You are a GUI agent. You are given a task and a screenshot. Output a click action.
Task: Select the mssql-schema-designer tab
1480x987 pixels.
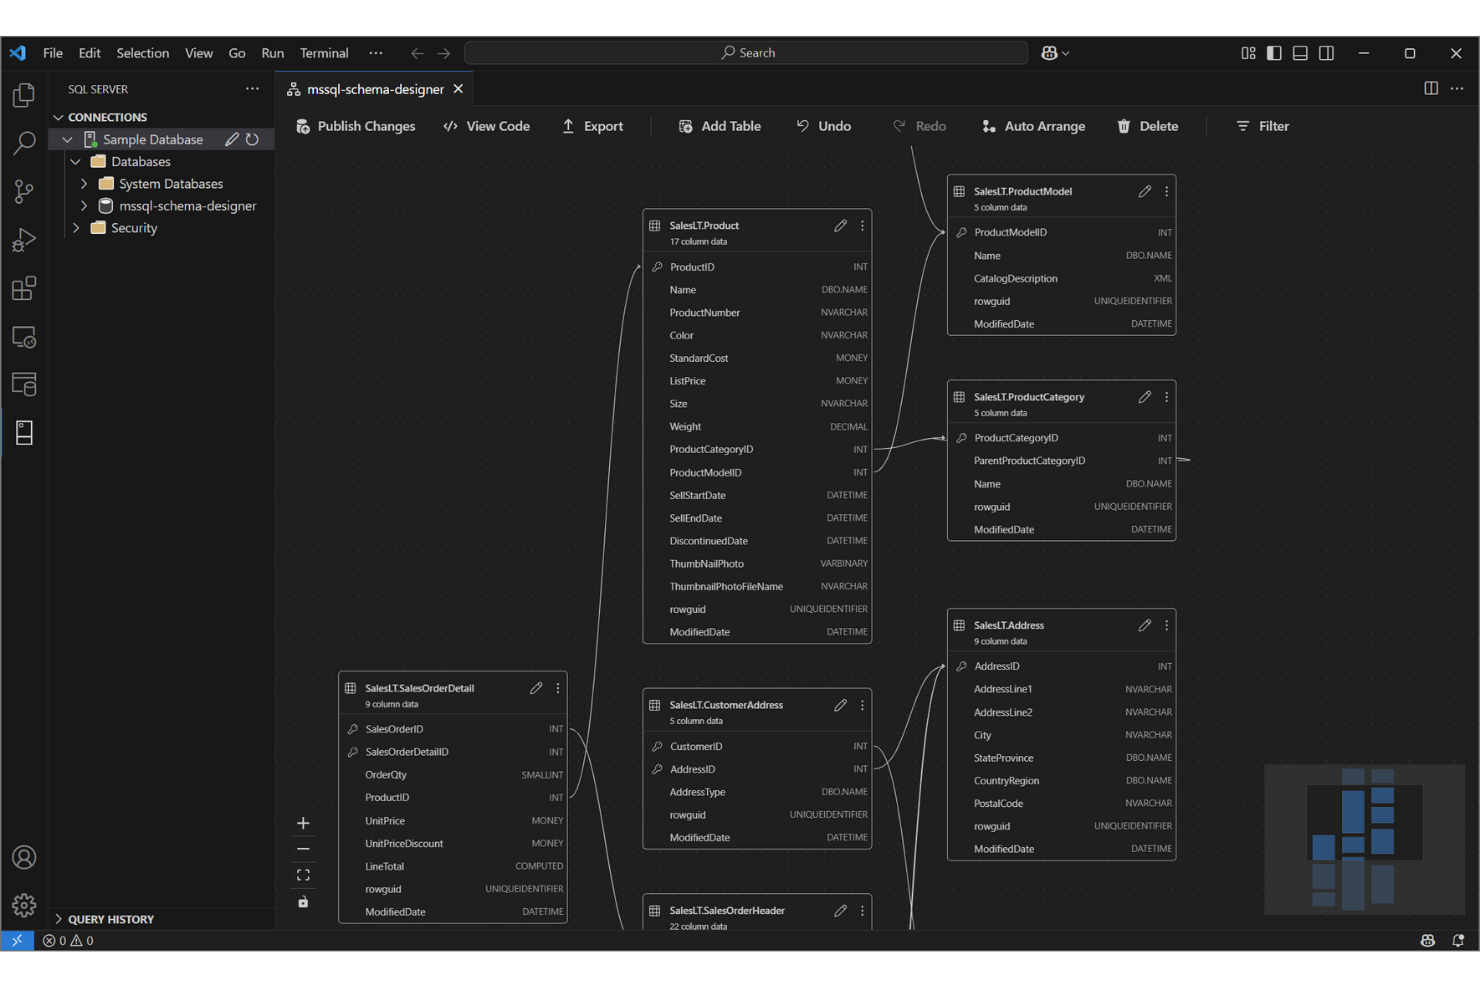(373, 88)
